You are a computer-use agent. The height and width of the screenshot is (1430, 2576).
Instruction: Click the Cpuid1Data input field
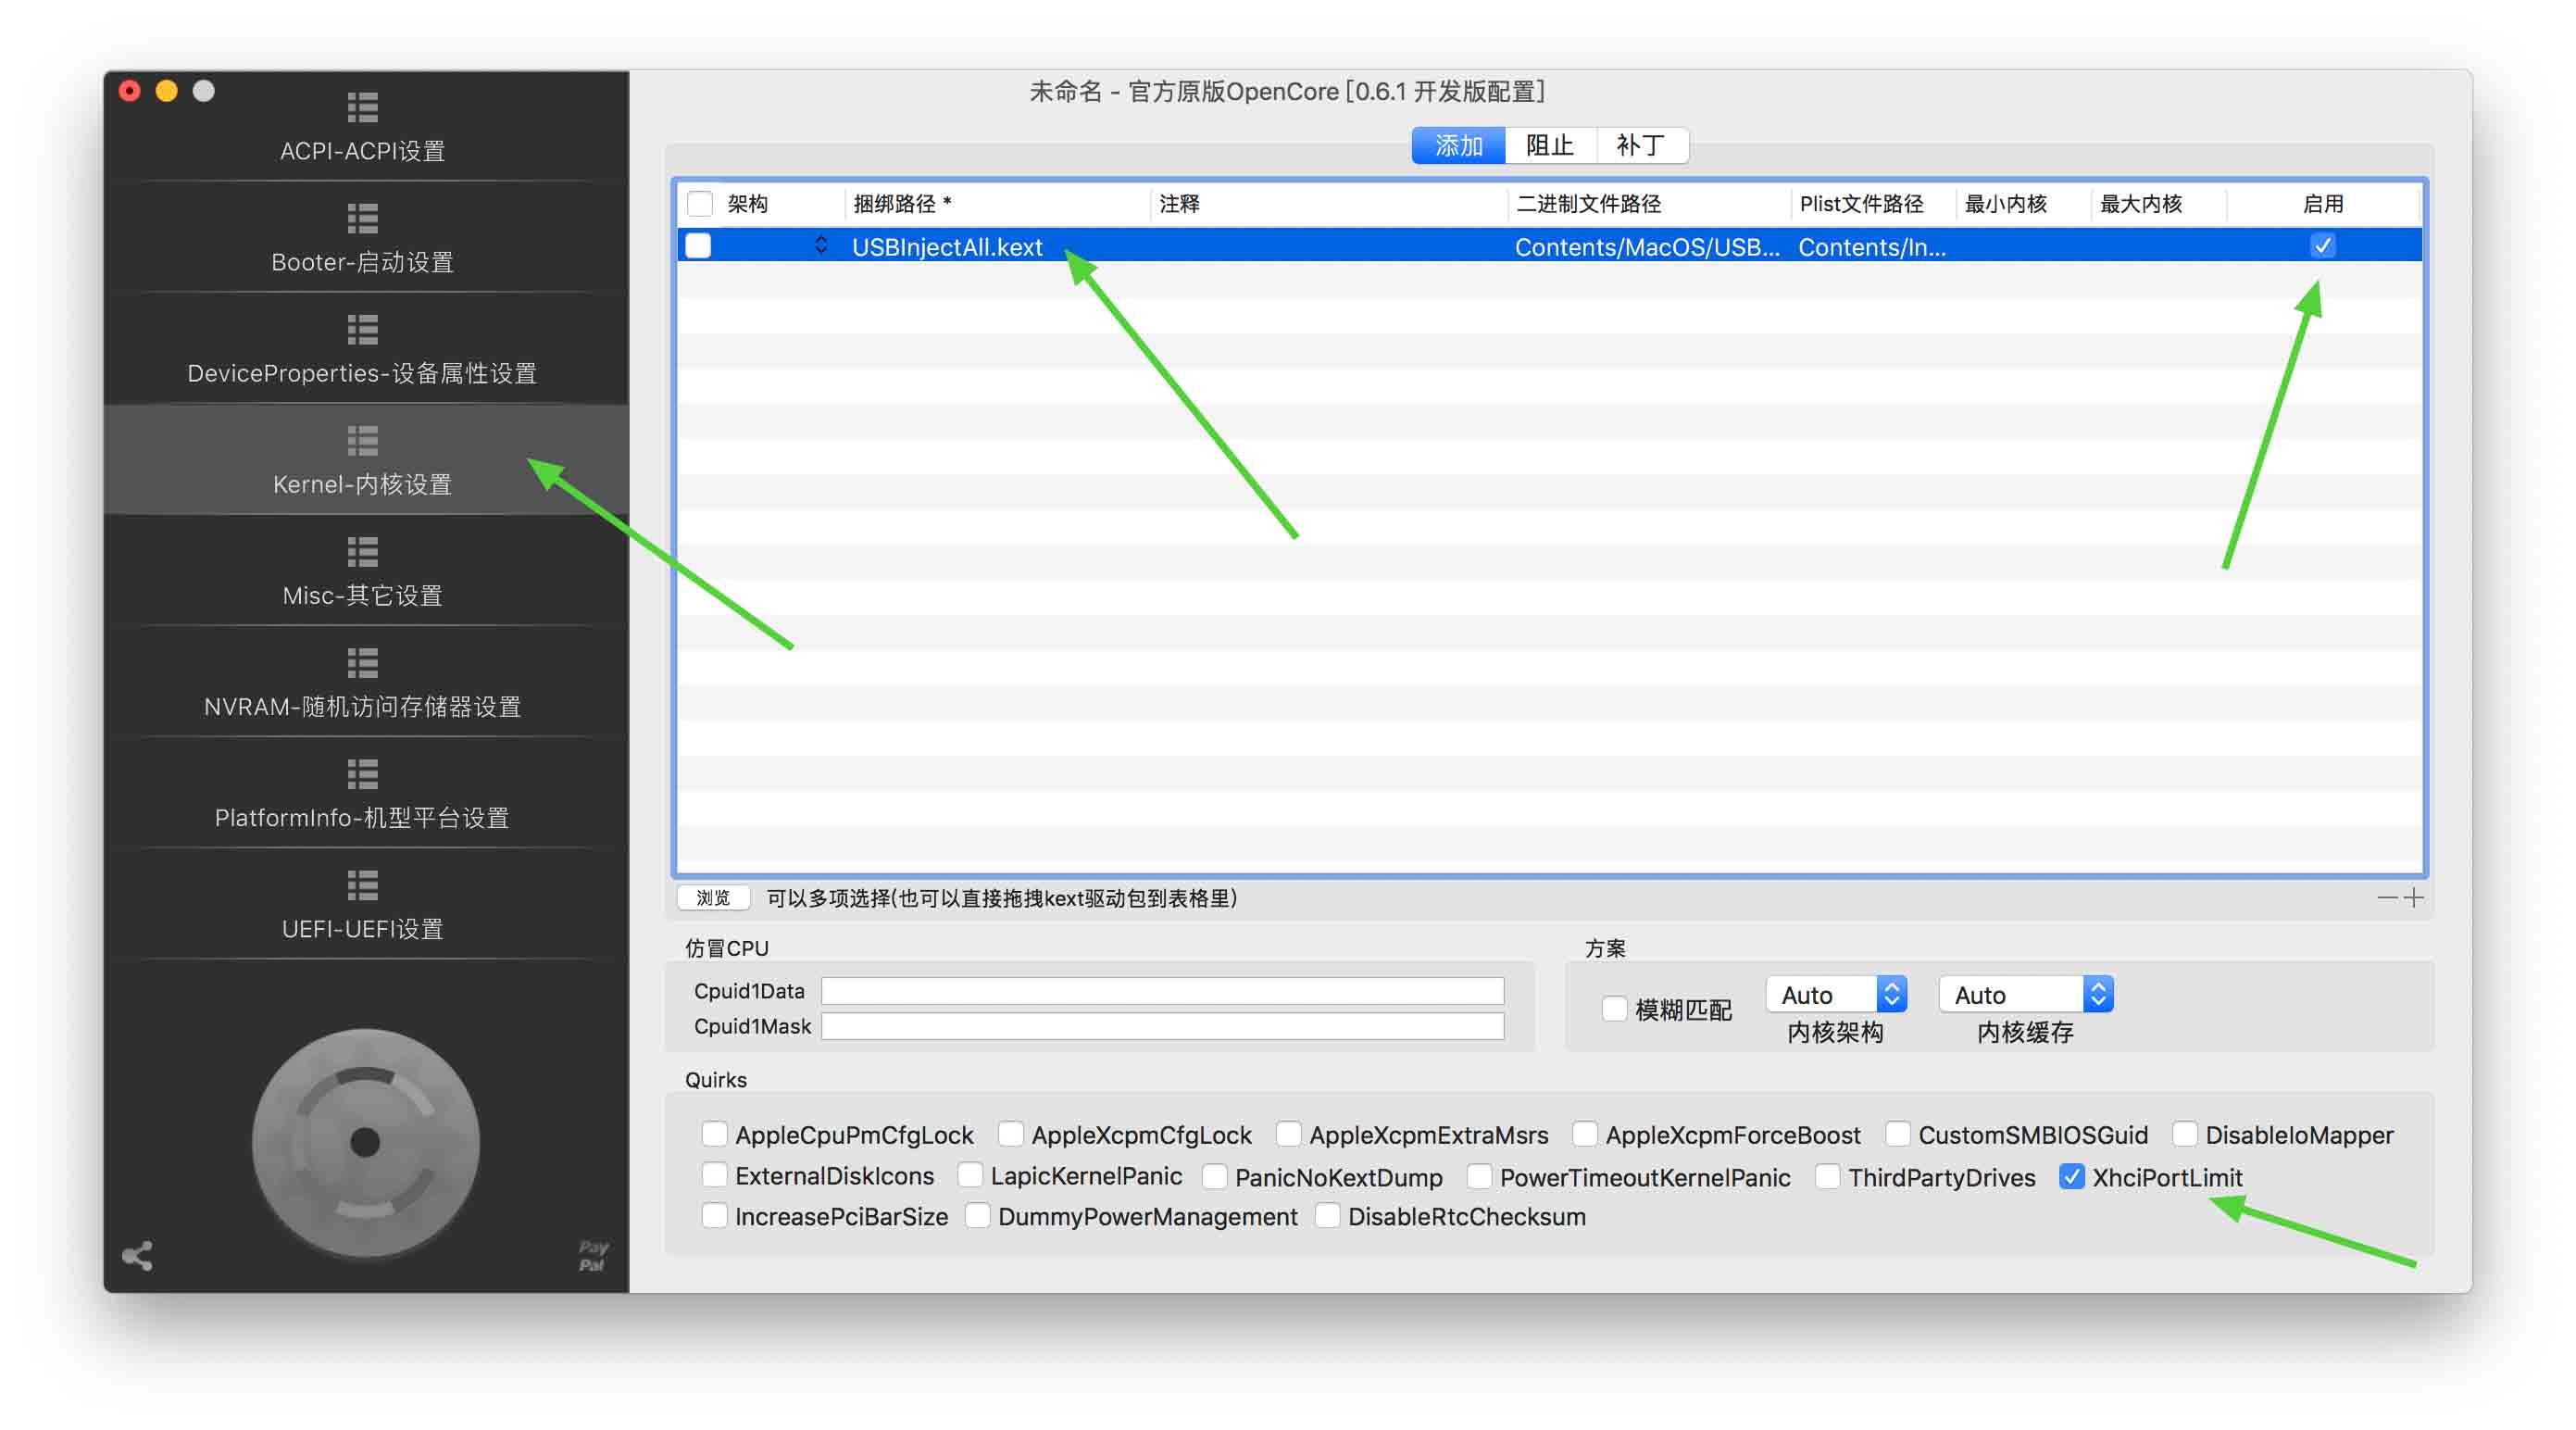tap(1162, 990)
